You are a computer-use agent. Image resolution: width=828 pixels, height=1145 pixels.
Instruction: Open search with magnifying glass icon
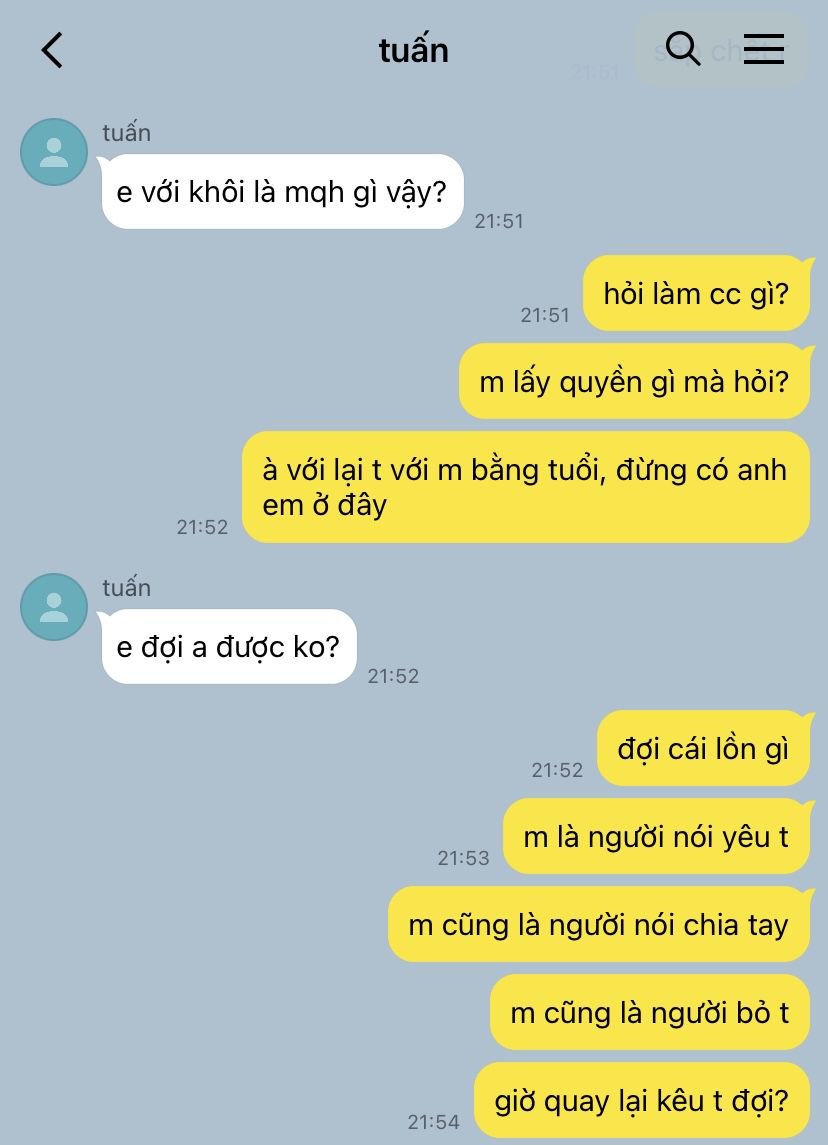pos(683,49)
